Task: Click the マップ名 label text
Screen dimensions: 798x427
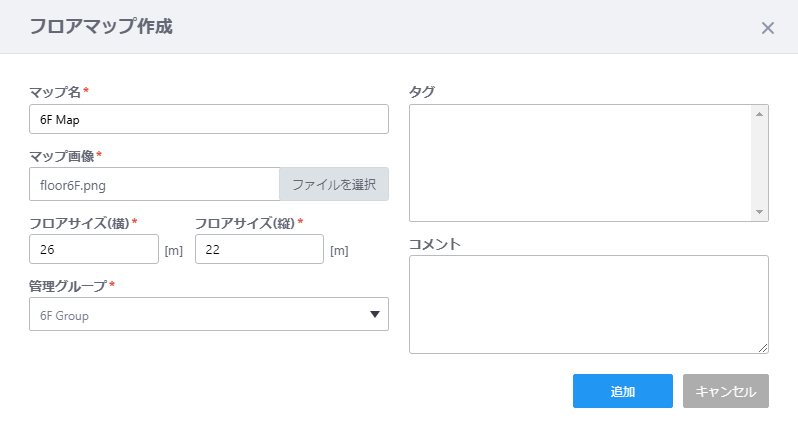Action: tap(55, 92)
